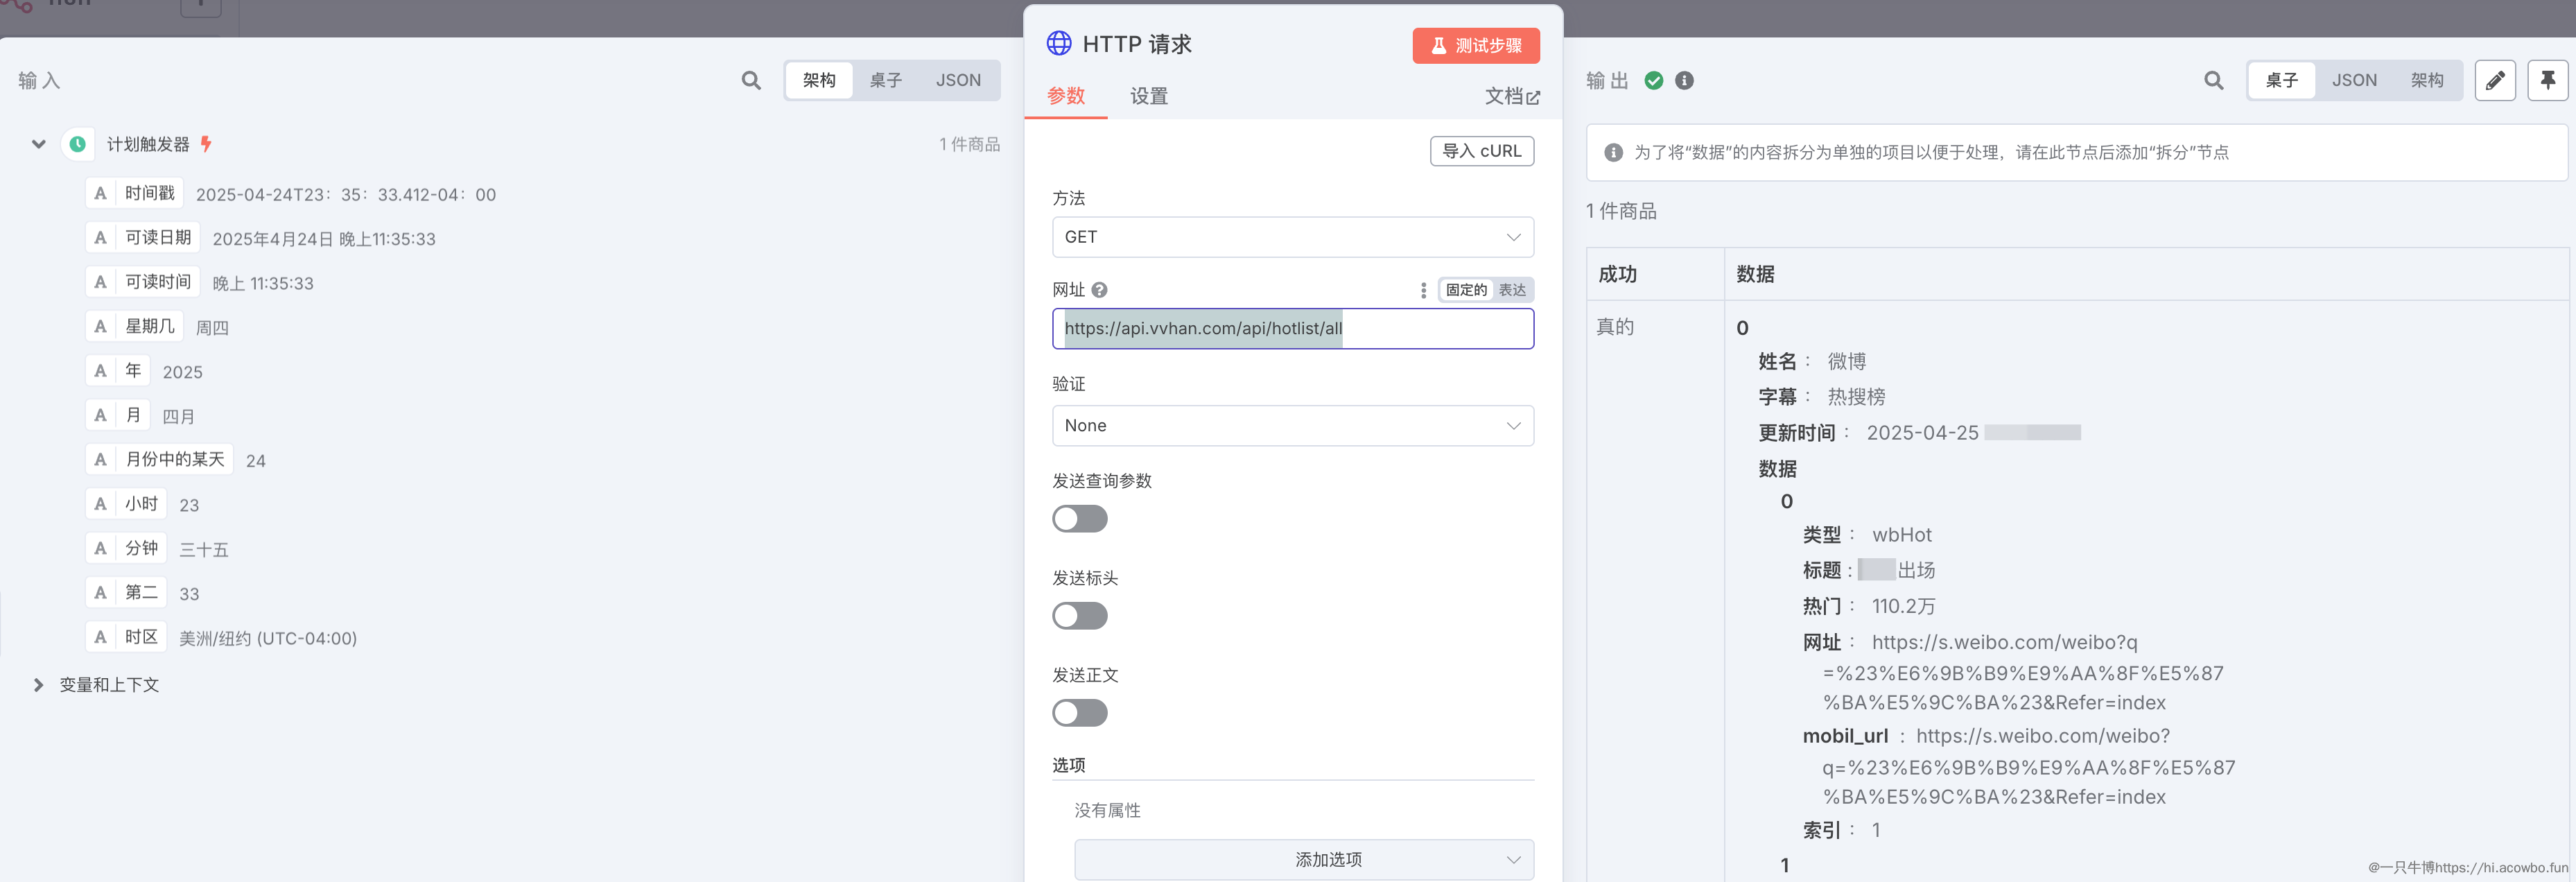The image size is (2576, 882).
Task: Click the pencil edit output icon
Action: click(2495, 80)
